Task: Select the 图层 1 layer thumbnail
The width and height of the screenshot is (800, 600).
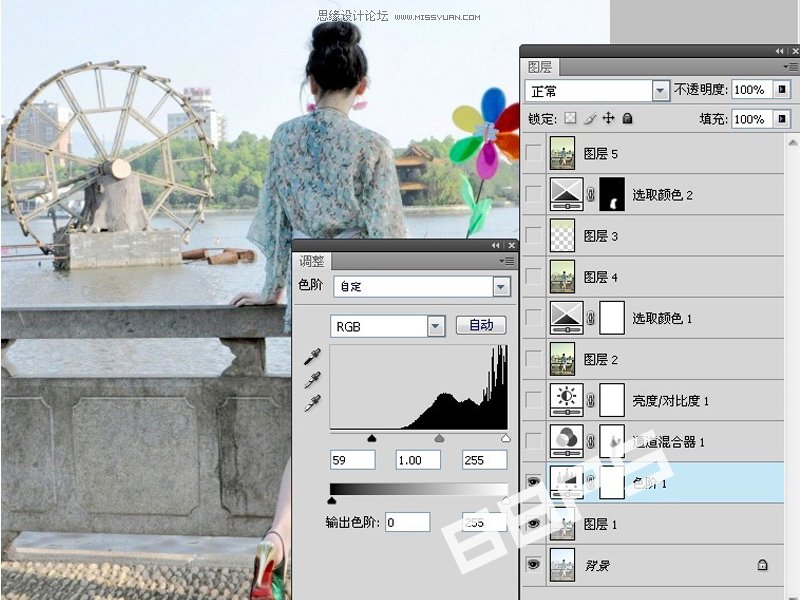Action: pos(562,523)
